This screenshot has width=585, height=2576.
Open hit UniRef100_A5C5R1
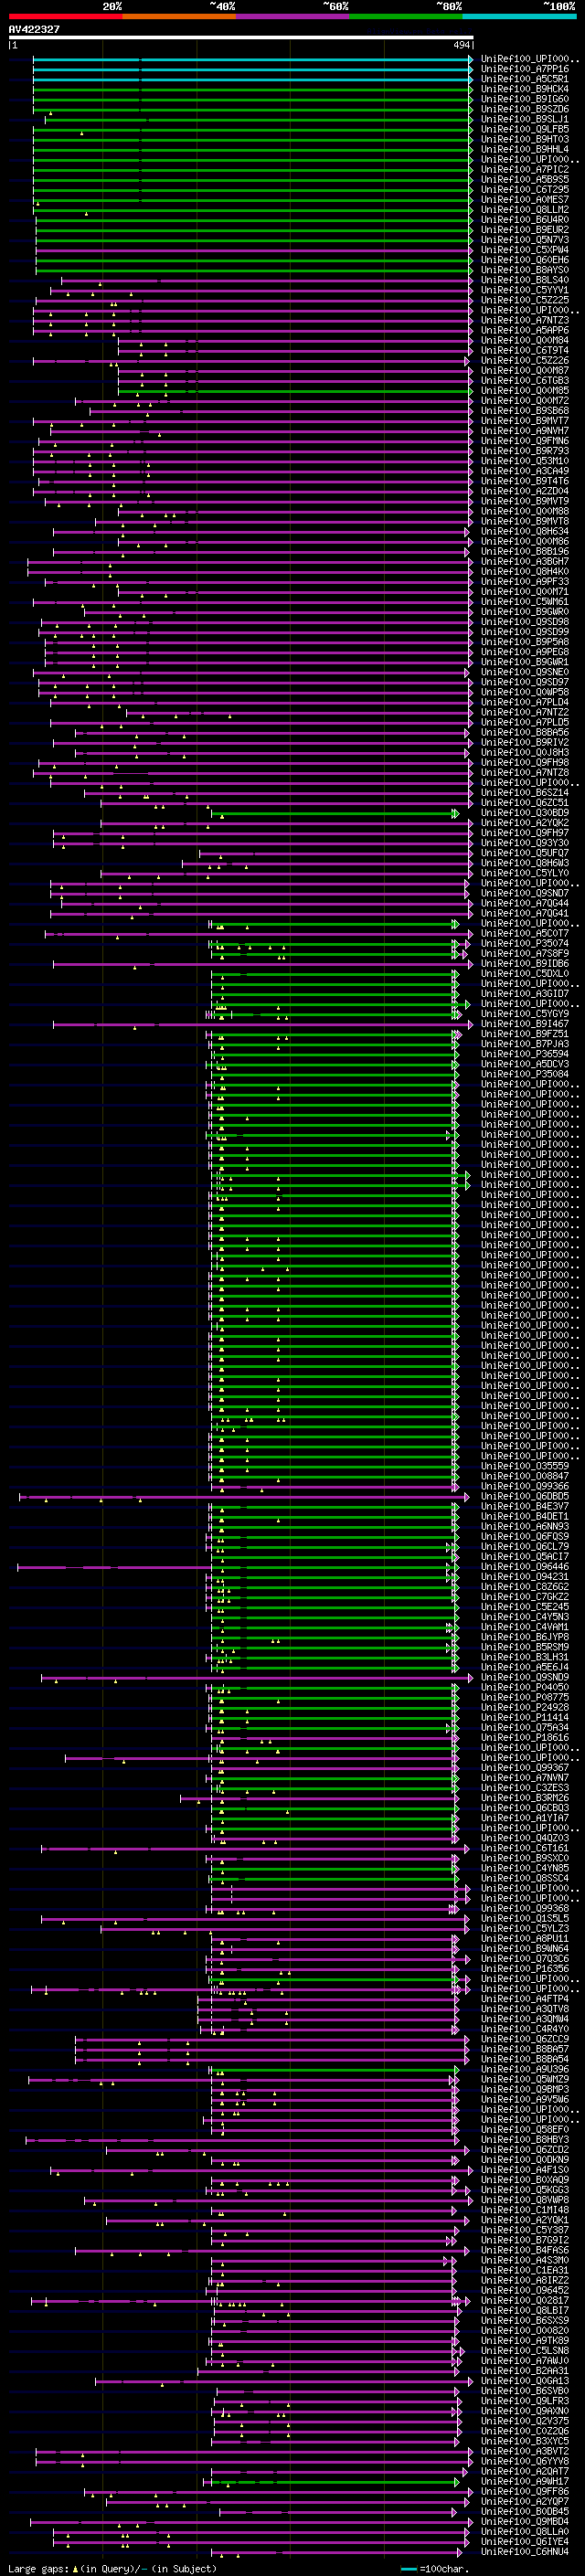525,79
